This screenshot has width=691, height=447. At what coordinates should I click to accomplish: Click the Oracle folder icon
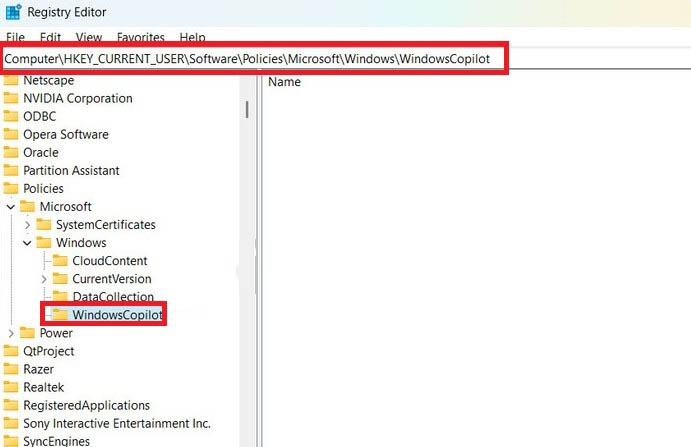point(11,153)
